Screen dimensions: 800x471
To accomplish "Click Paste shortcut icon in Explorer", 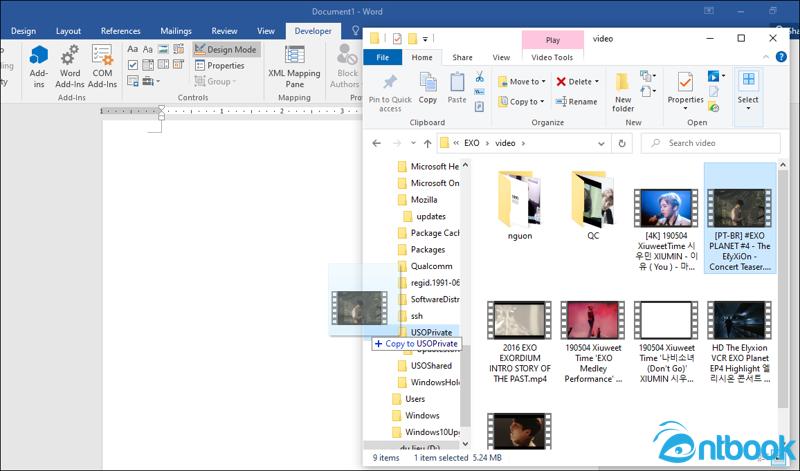I will tap(480, 107).
